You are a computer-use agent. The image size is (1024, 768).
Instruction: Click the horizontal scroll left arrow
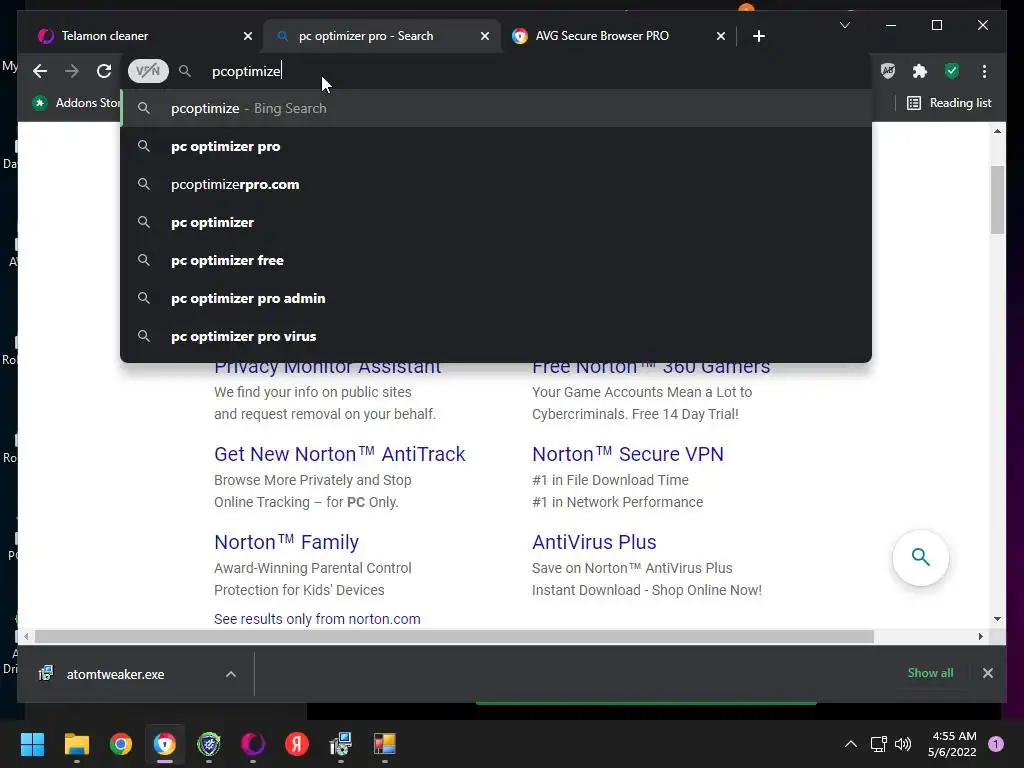25,636
